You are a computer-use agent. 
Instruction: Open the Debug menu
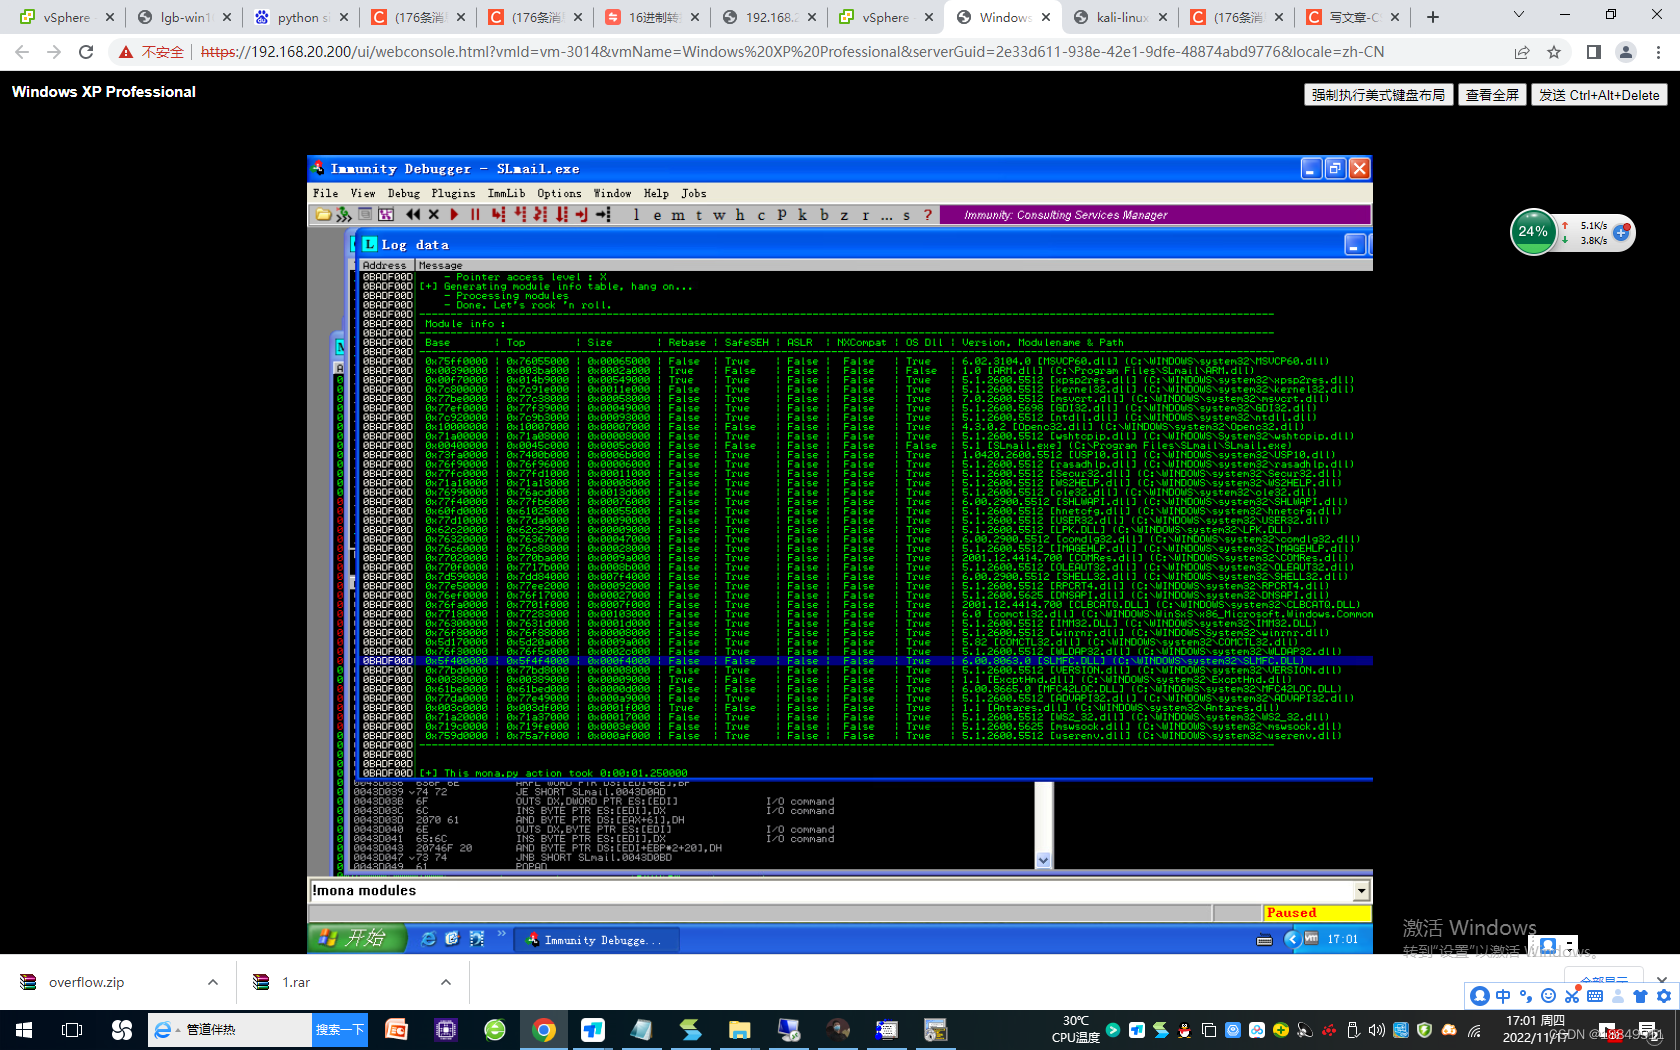(x=404, y=193)
